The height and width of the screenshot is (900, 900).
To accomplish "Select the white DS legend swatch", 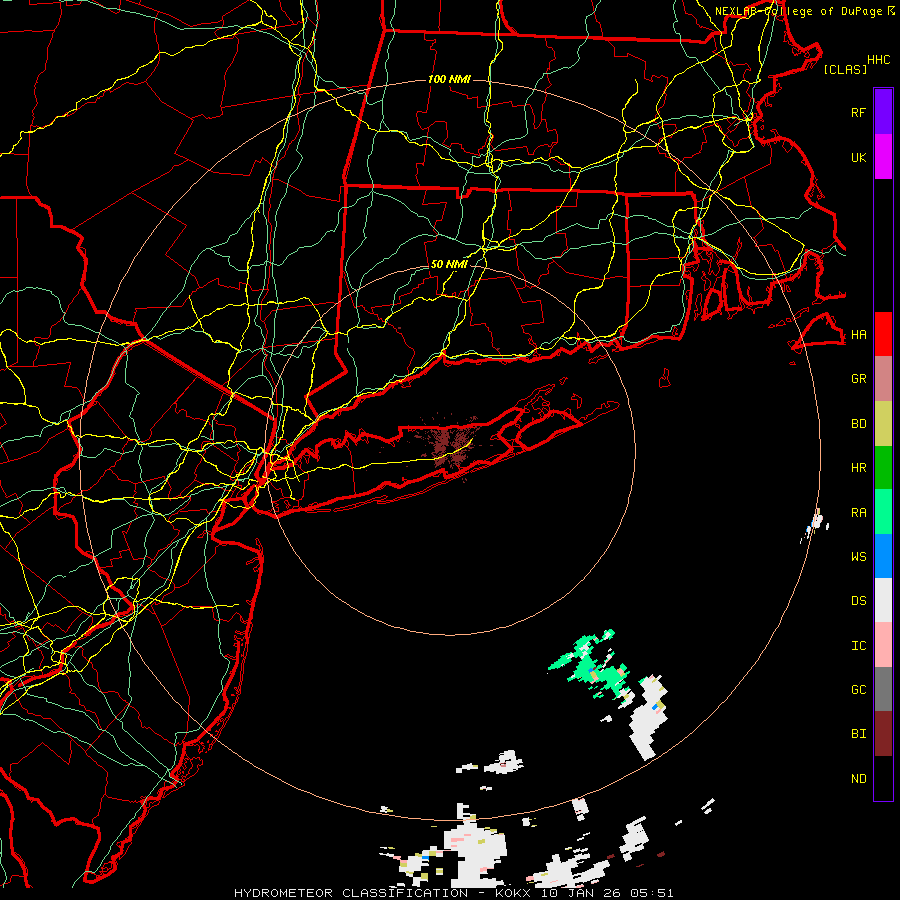I will point(883,600).
